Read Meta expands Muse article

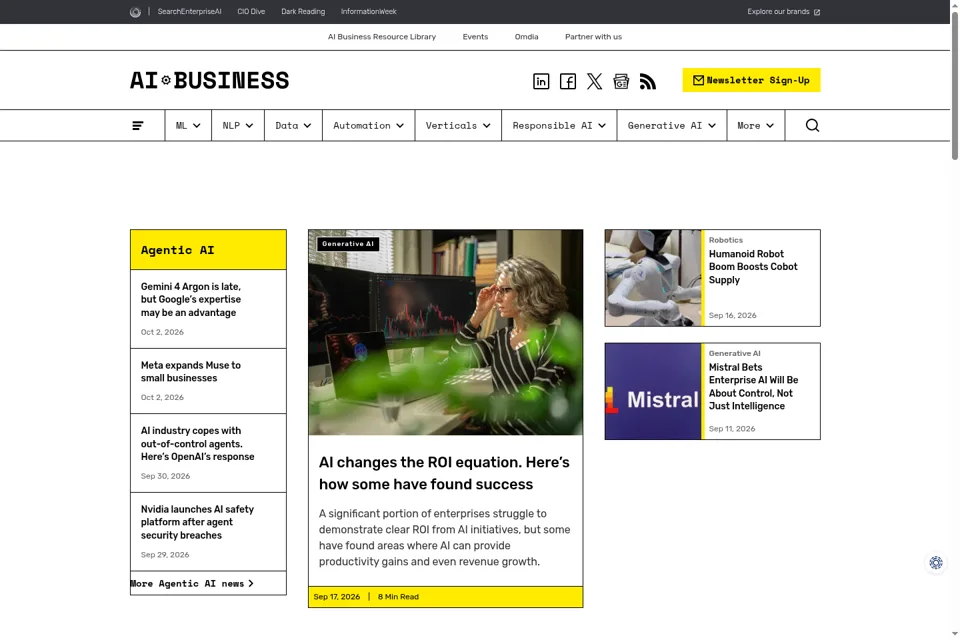tap(190, 372)
